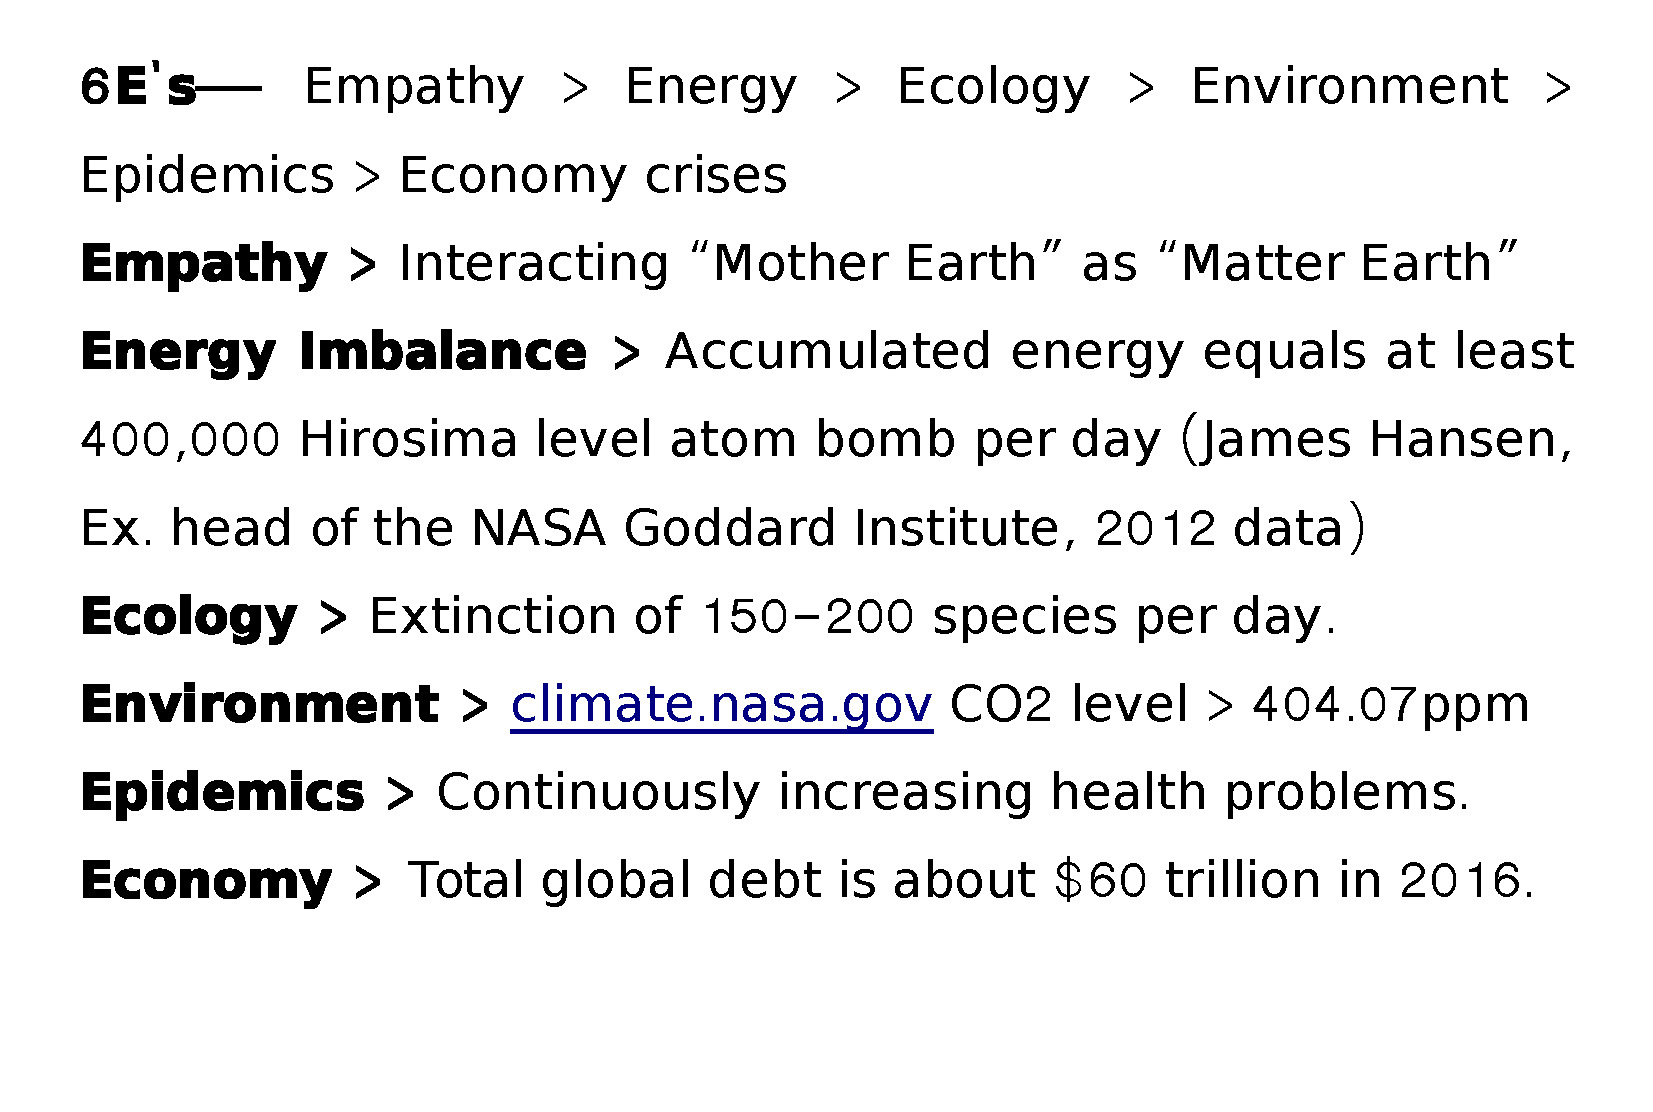The height and width of the screenshot is (1112, 1653).
Task: Select the 150–200 species figure
Action: (809, 617)
